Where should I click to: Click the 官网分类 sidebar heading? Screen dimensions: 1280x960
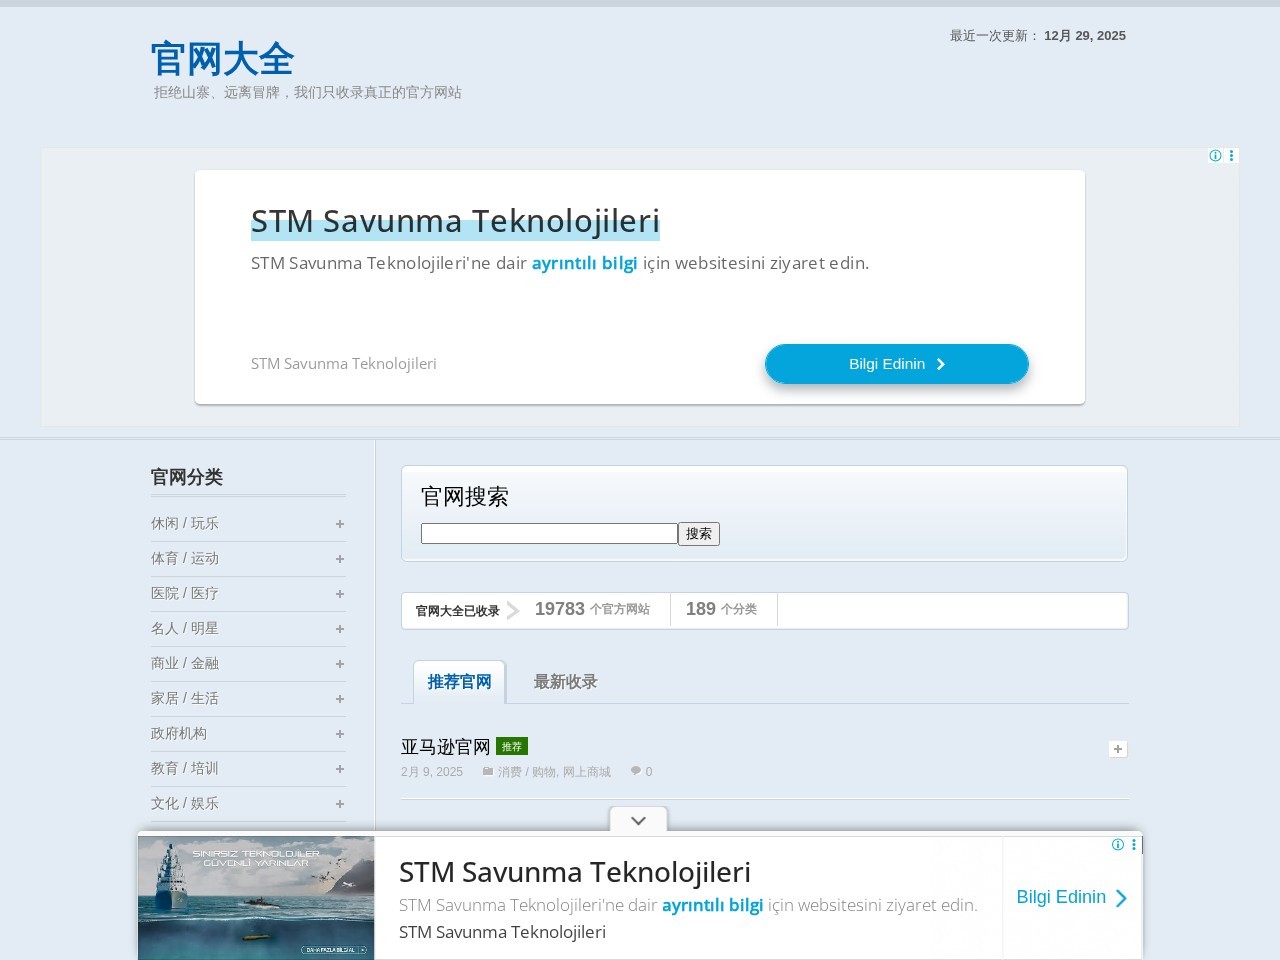[187, 477]
